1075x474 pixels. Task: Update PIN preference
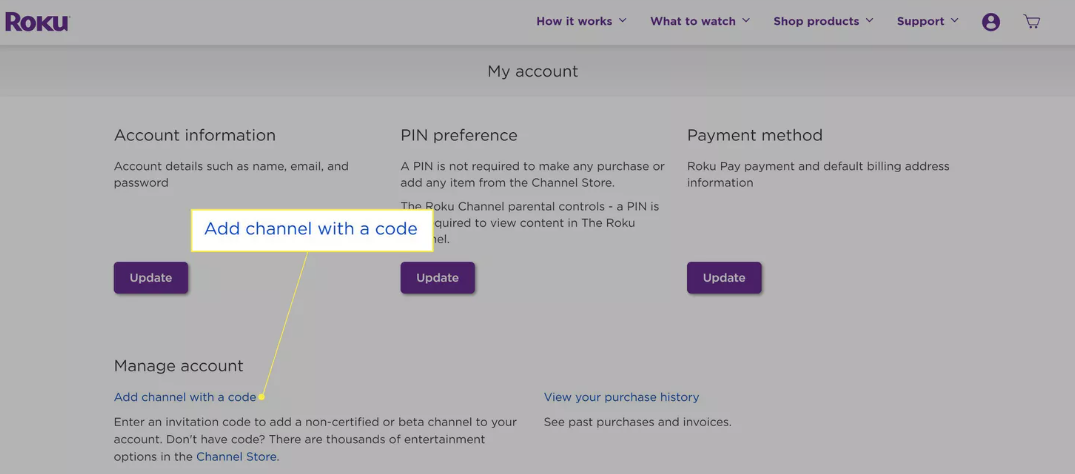click(x=437, y=278)
